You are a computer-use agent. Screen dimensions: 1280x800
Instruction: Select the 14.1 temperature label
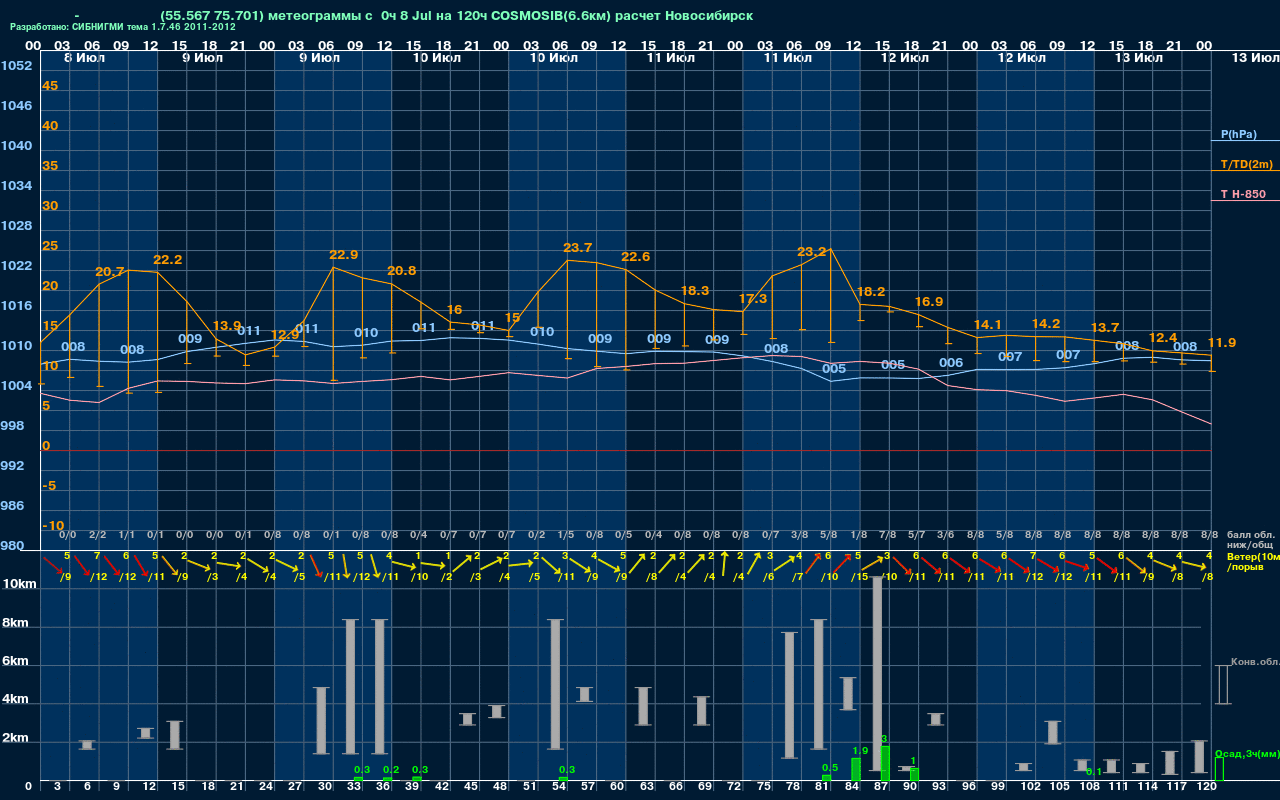(988, 325)
